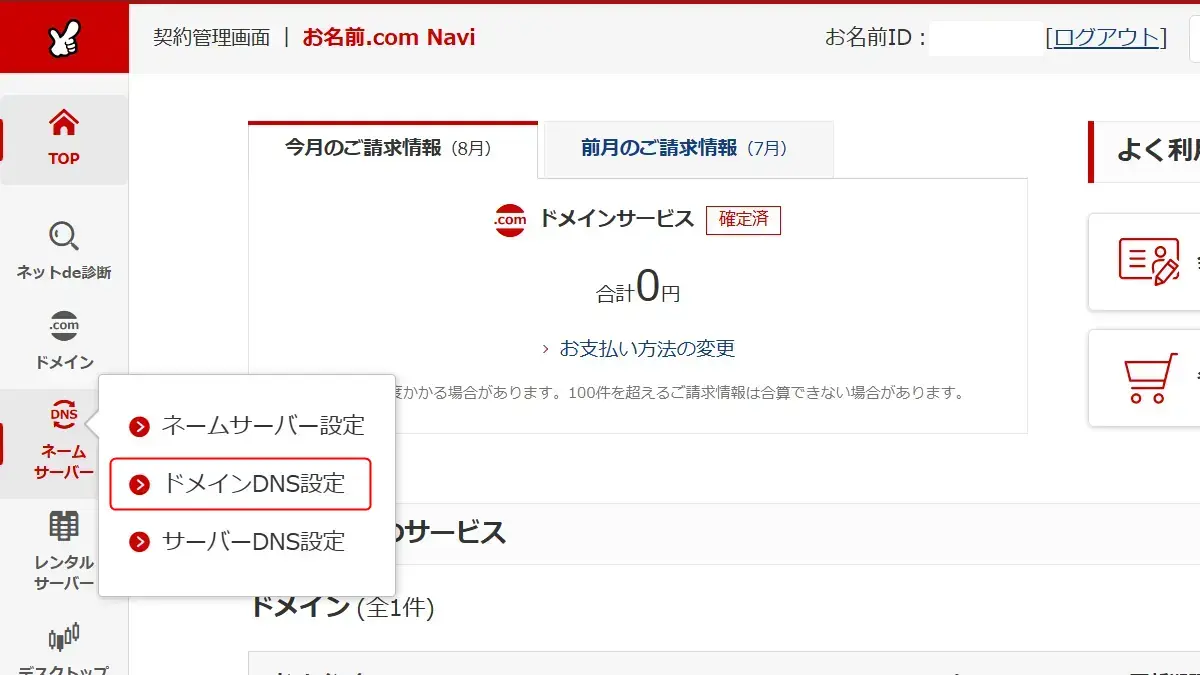Viewport: 1200px width, 675px height.
Task: Click the 確定済 status badge
Action: [743, 220]
